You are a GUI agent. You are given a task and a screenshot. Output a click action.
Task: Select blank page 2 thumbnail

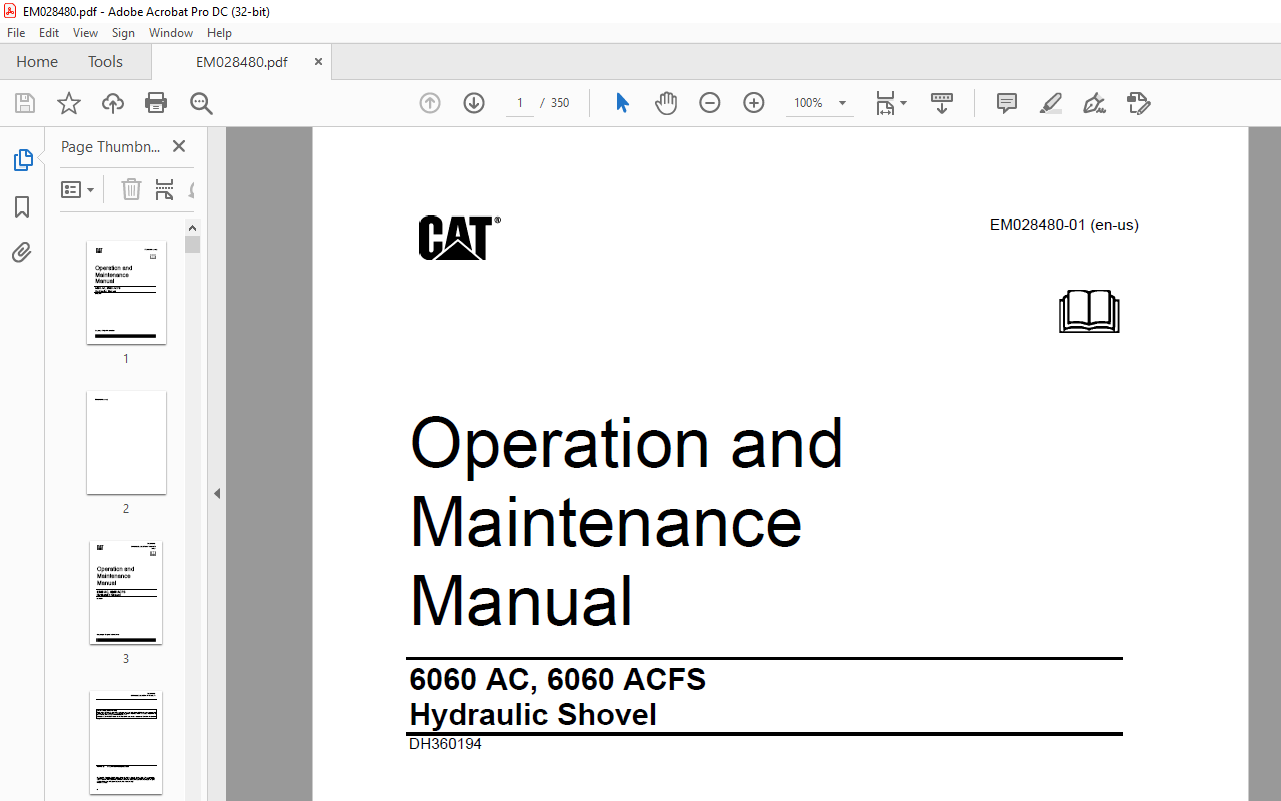[x=126, y=442]
